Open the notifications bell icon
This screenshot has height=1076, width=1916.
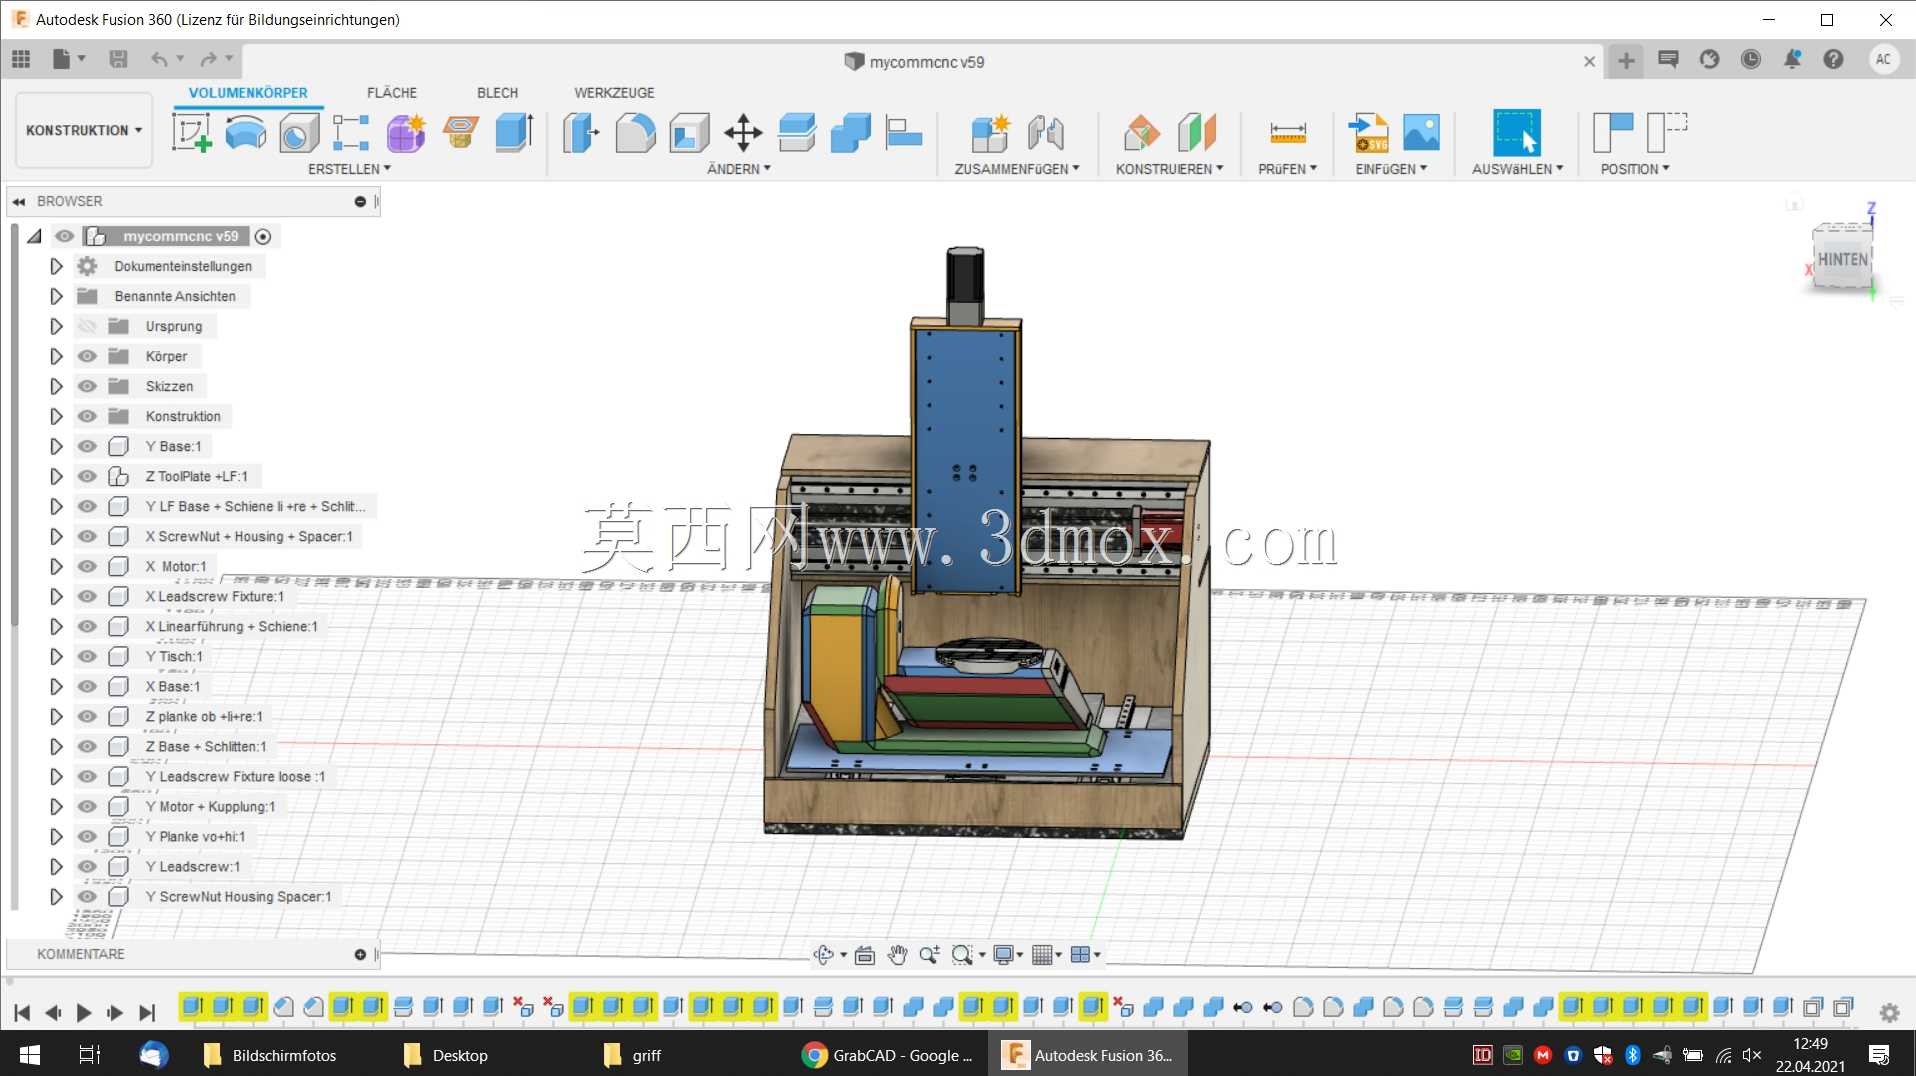click(1792, 60)
